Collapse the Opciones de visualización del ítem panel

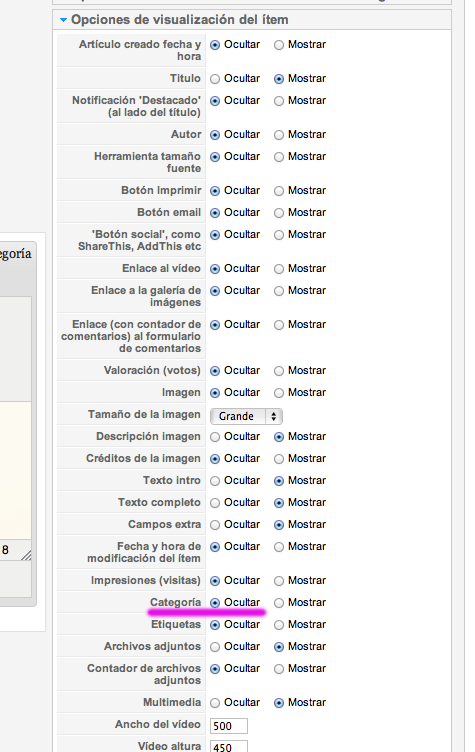(63, 20)
